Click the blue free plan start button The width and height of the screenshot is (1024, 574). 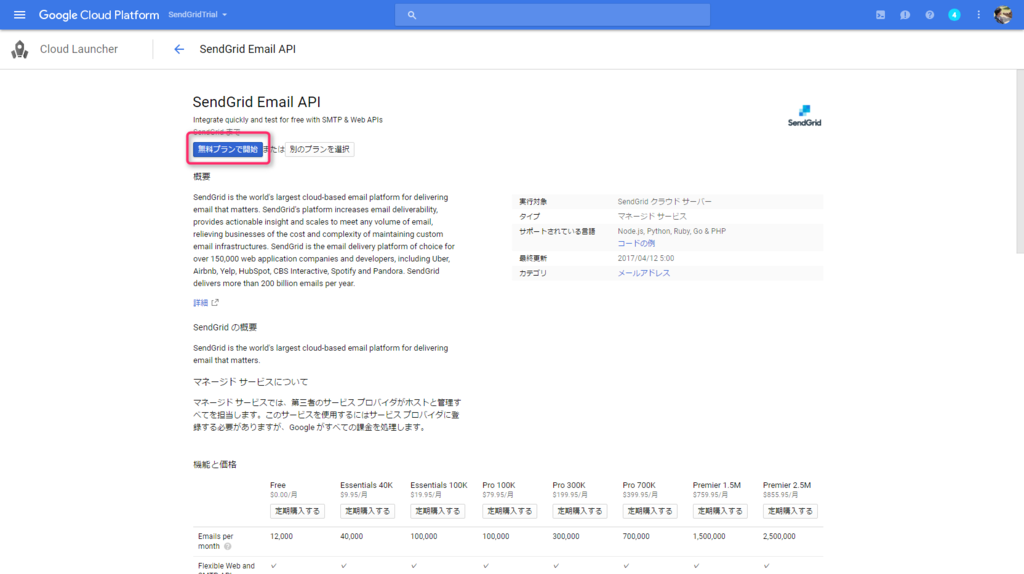point(228,150)
